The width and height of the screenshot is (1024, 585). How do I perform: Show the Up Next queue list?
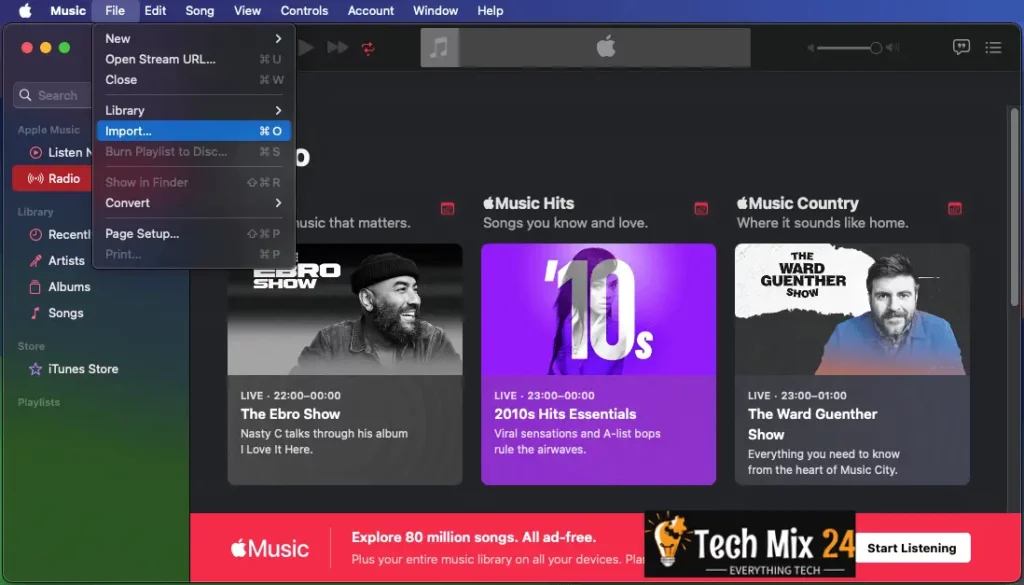tap(993, 47)
